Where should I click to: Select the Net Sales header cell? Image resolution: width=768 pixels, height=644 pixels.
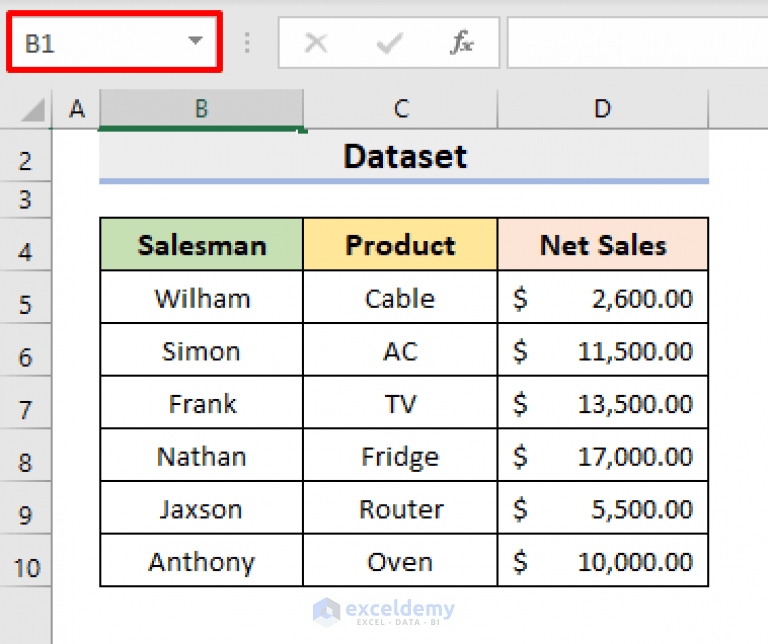point(603,244)
